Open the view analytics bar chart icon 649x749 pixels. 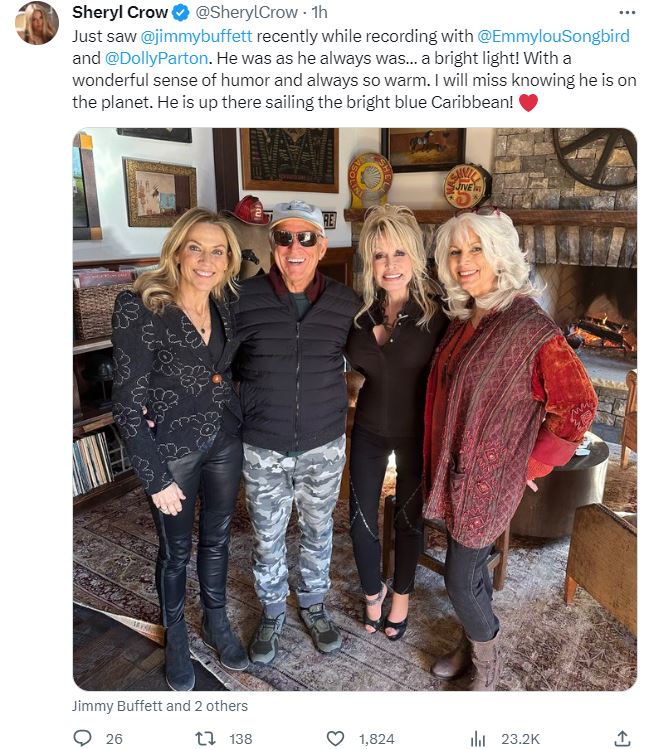pyautogui.click(x=478, y=738)
